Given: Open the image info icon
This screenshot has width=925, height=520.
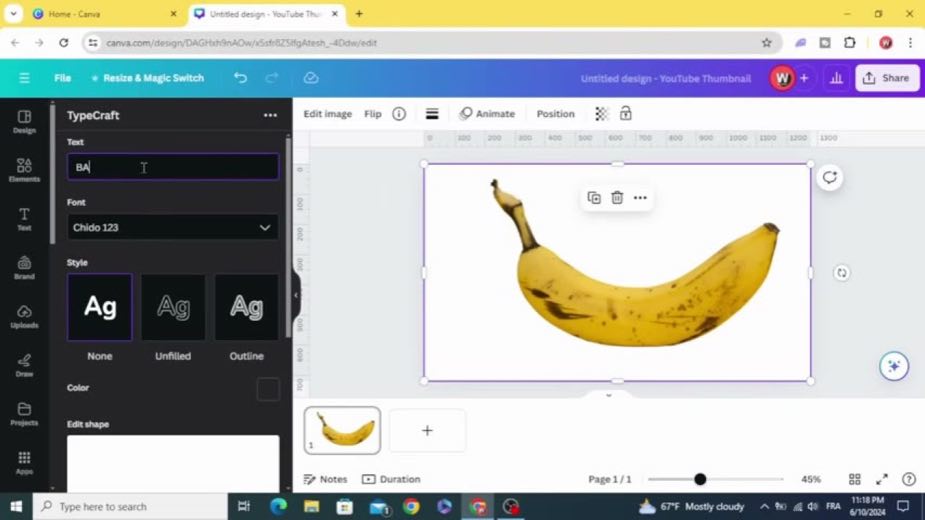Looking at the screenshot, I should (x=399, y=113).
